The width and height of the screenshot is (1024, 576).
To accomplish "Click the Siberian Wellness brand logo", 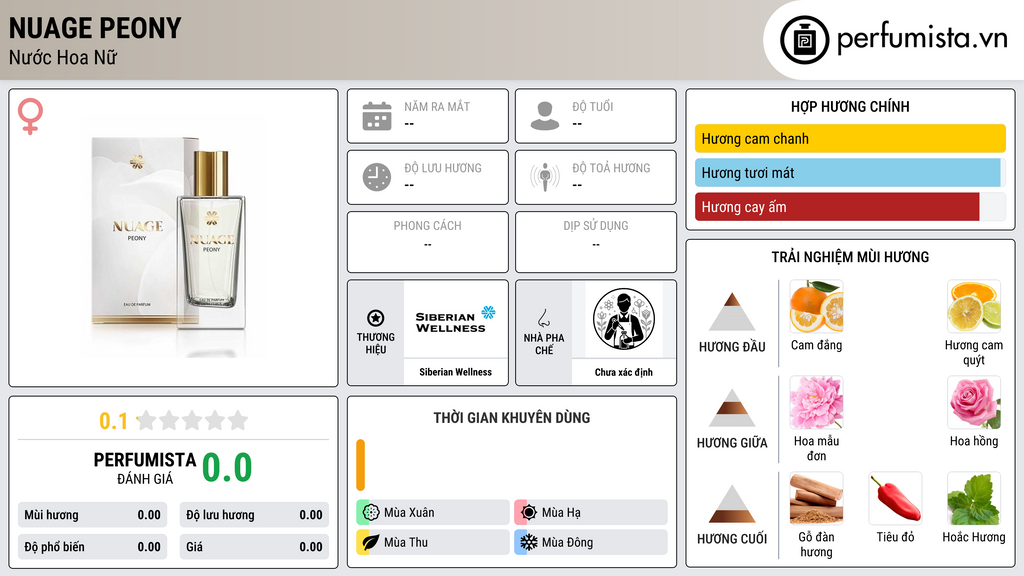I will pos(455,319).
